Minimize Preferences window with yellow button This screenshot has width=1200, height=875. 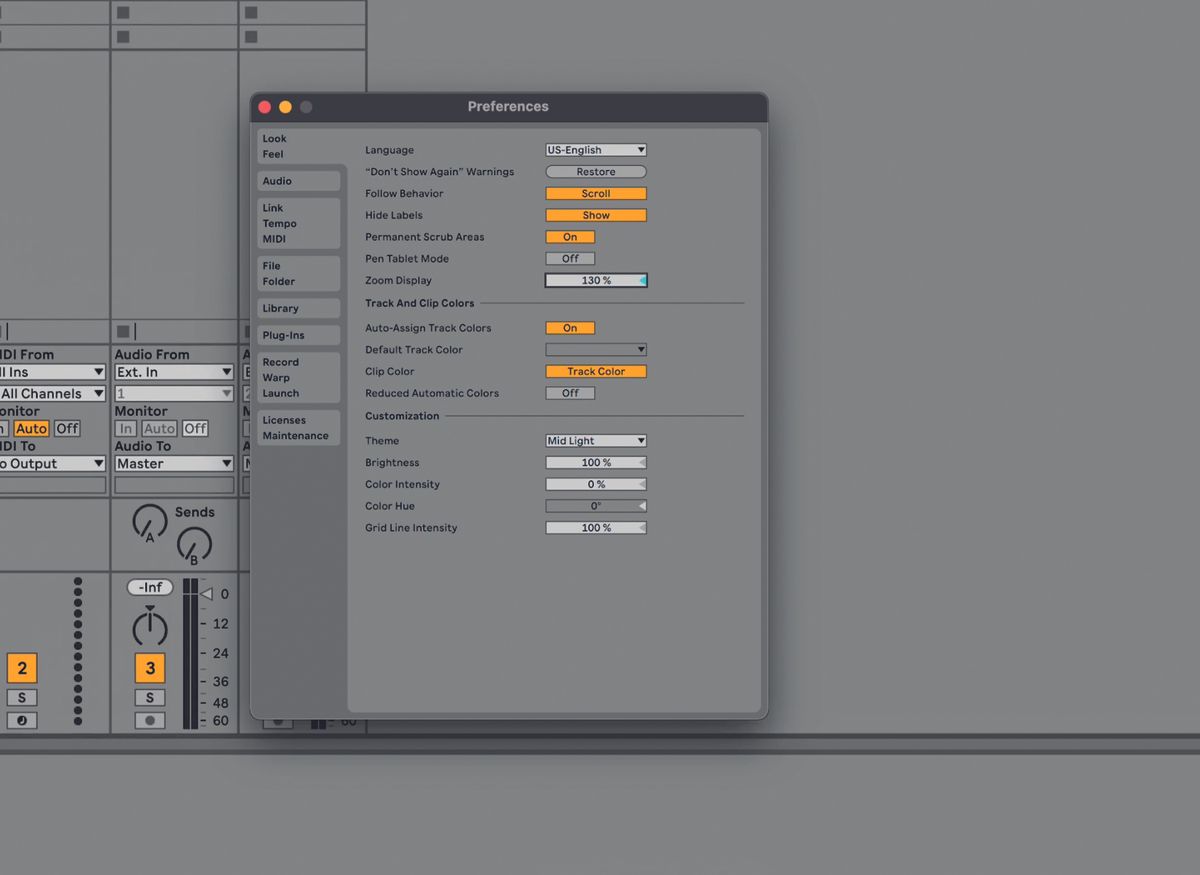(285, 107)
